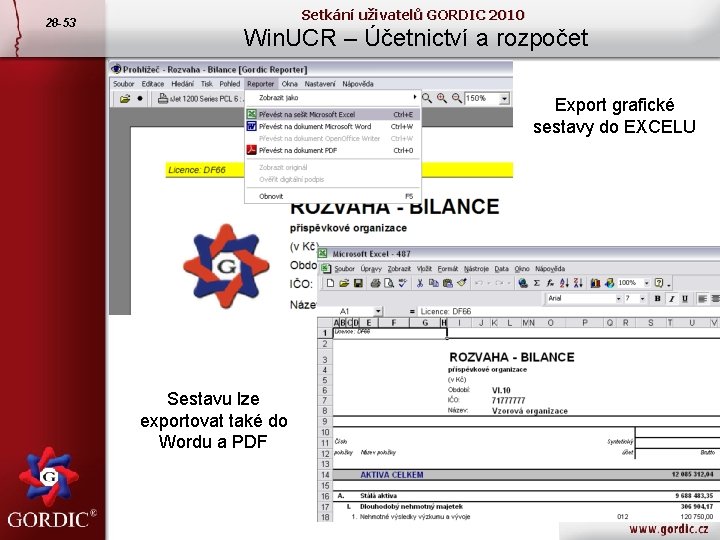Expand the Zobrazit jako submenu
720x540 pixels.
[332, 97]
